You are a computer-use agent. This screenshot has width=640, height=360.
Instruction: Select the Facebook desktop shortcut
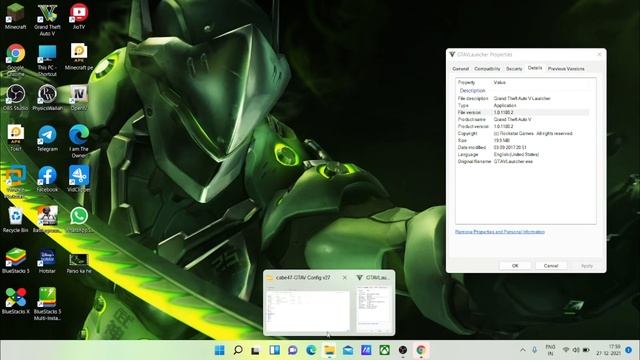[x=47, y=179]
